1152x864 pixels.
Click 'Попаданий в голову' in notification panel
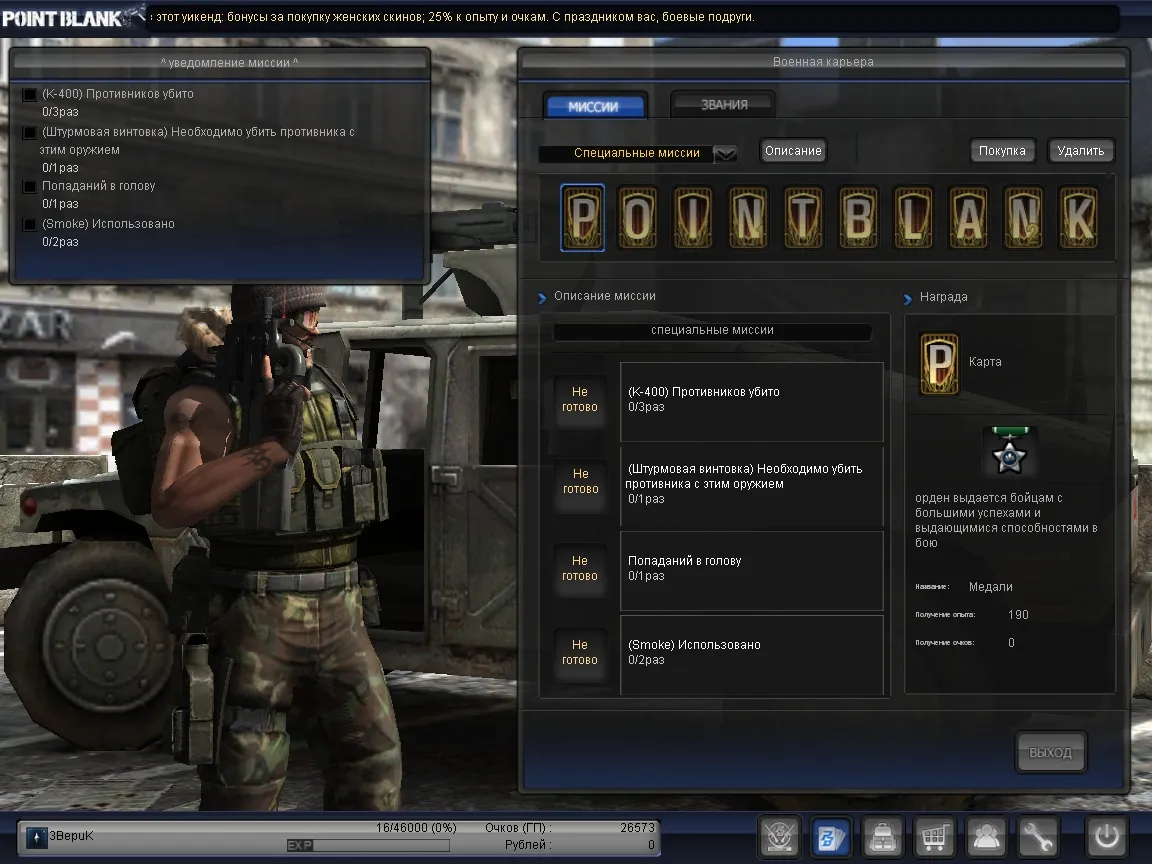pyautogui.click(x=98, y=186)
